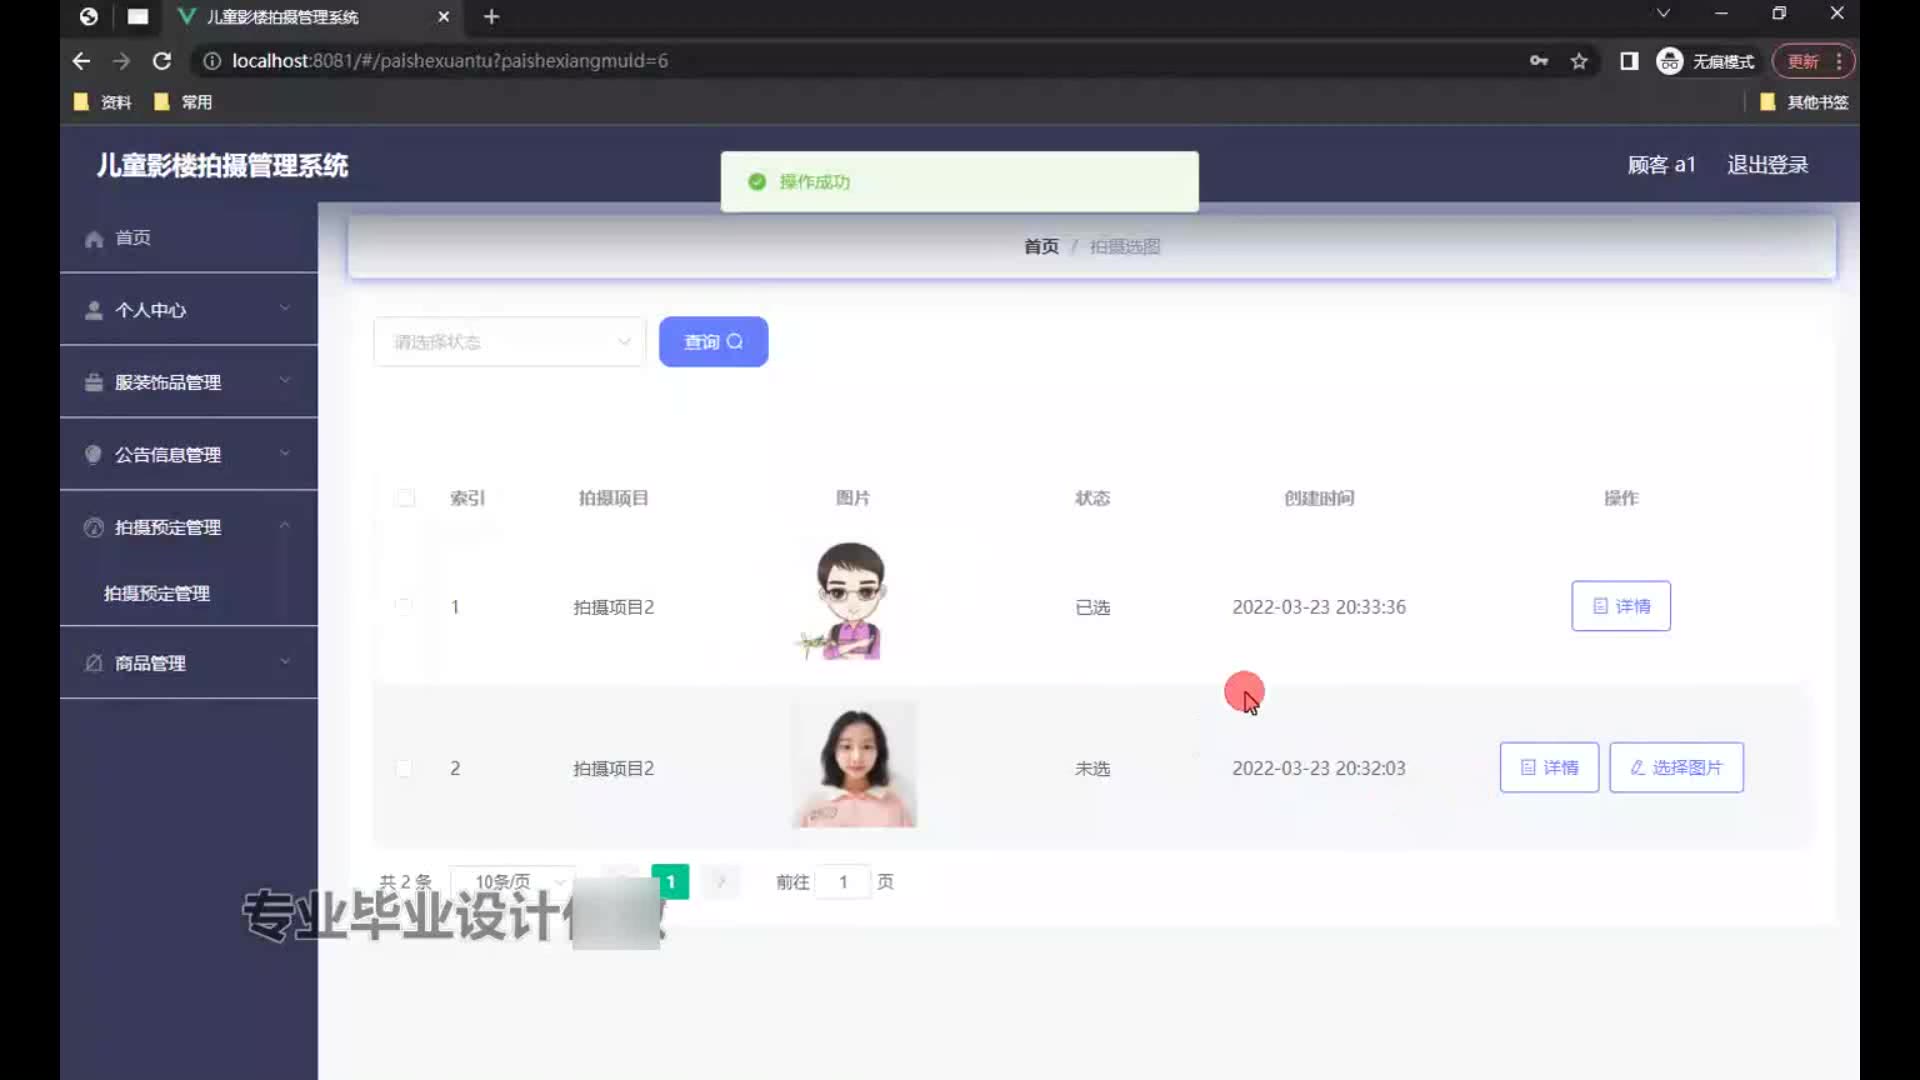Click the 服装饰品管理 sidebar icon

coord(94,383)
